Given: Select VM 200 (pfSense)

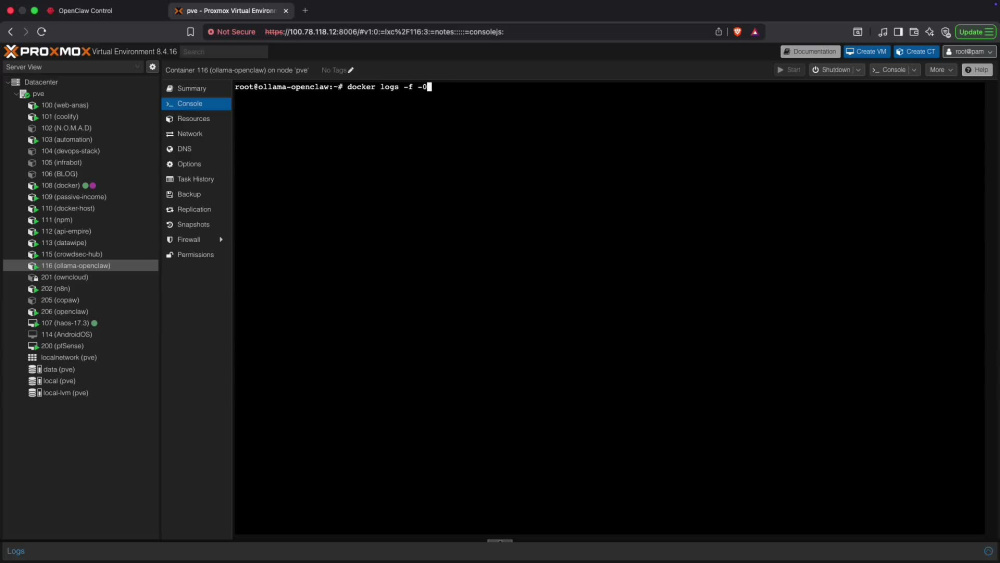Looking at the screenshot, I should point(62,346).
